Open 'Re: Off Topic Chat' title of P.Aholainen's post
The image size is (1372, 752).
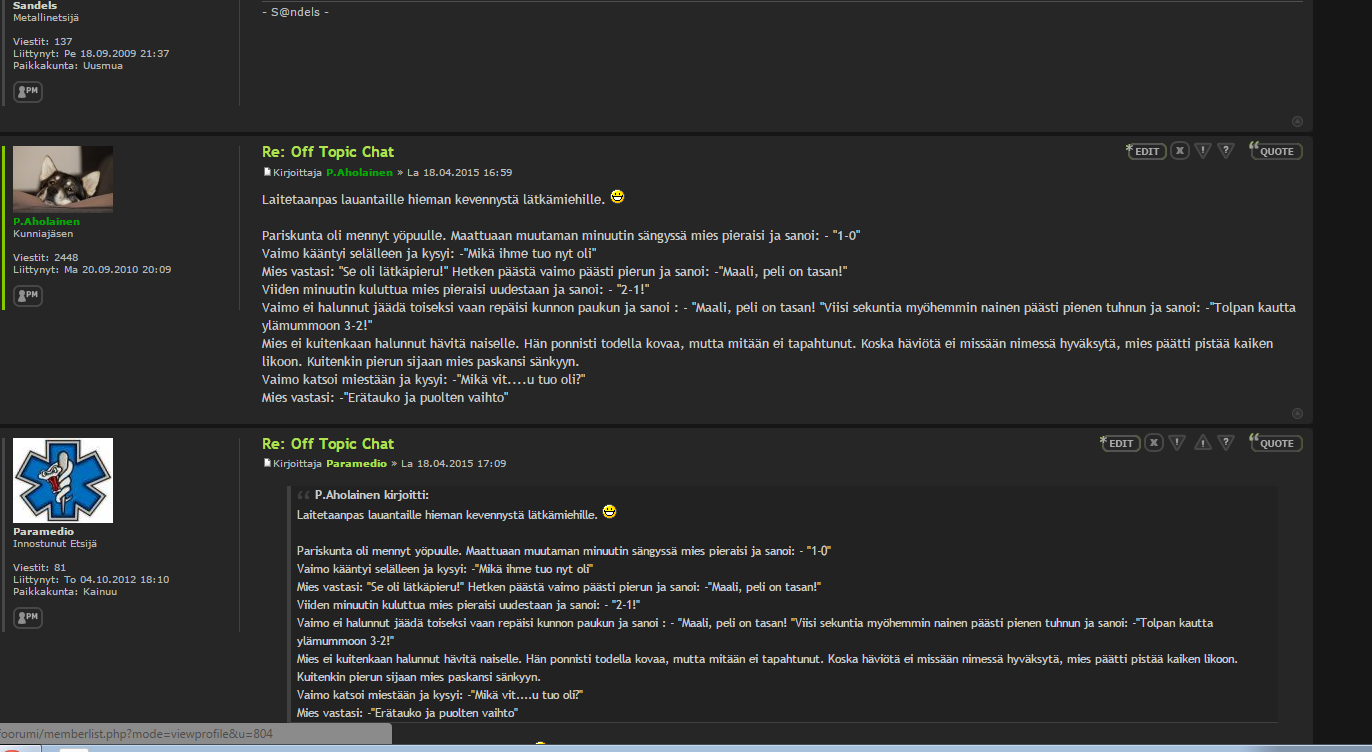click(328, 152)
